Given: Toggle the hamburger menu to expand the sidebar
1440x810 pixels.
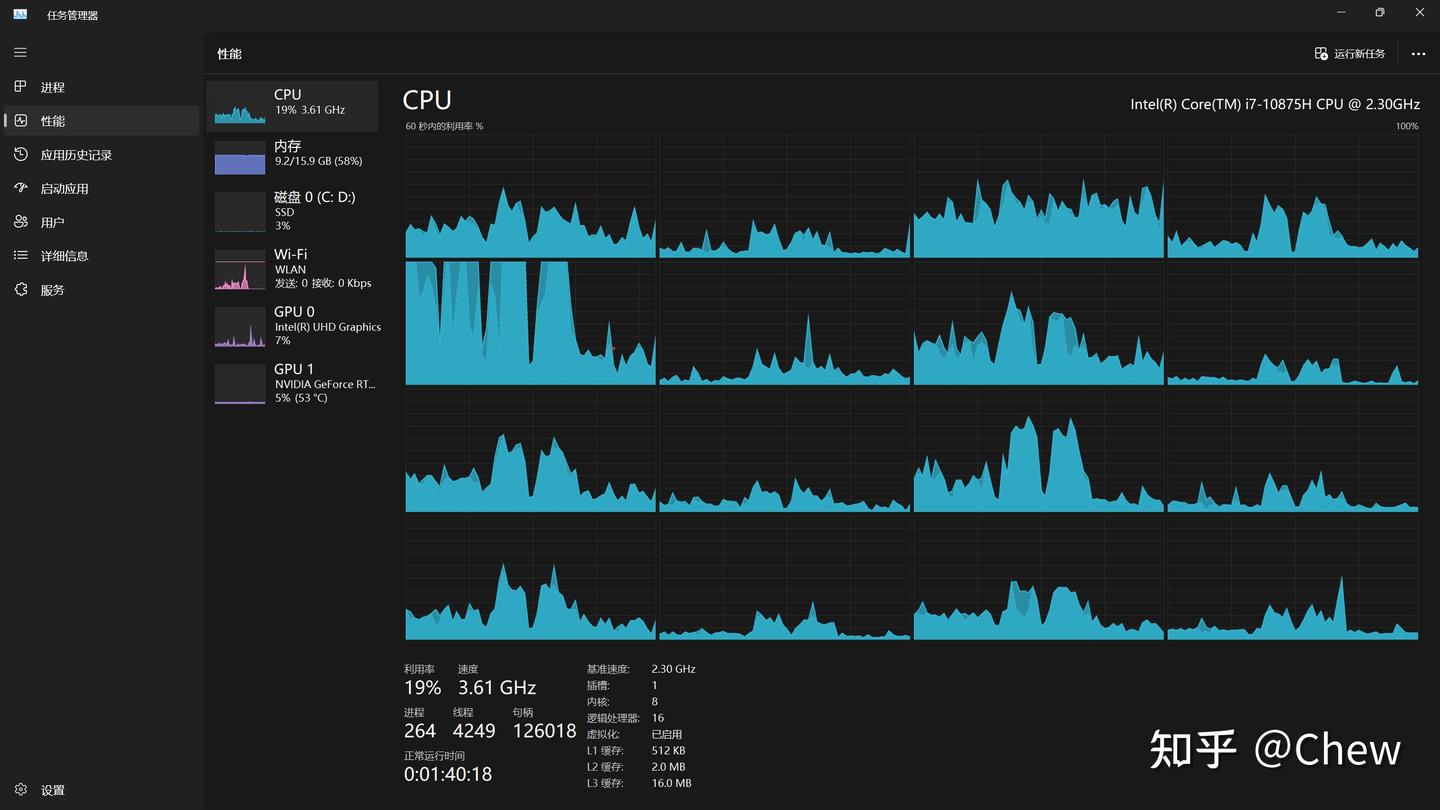Looking at the screenshot, I should click(19, 52).
